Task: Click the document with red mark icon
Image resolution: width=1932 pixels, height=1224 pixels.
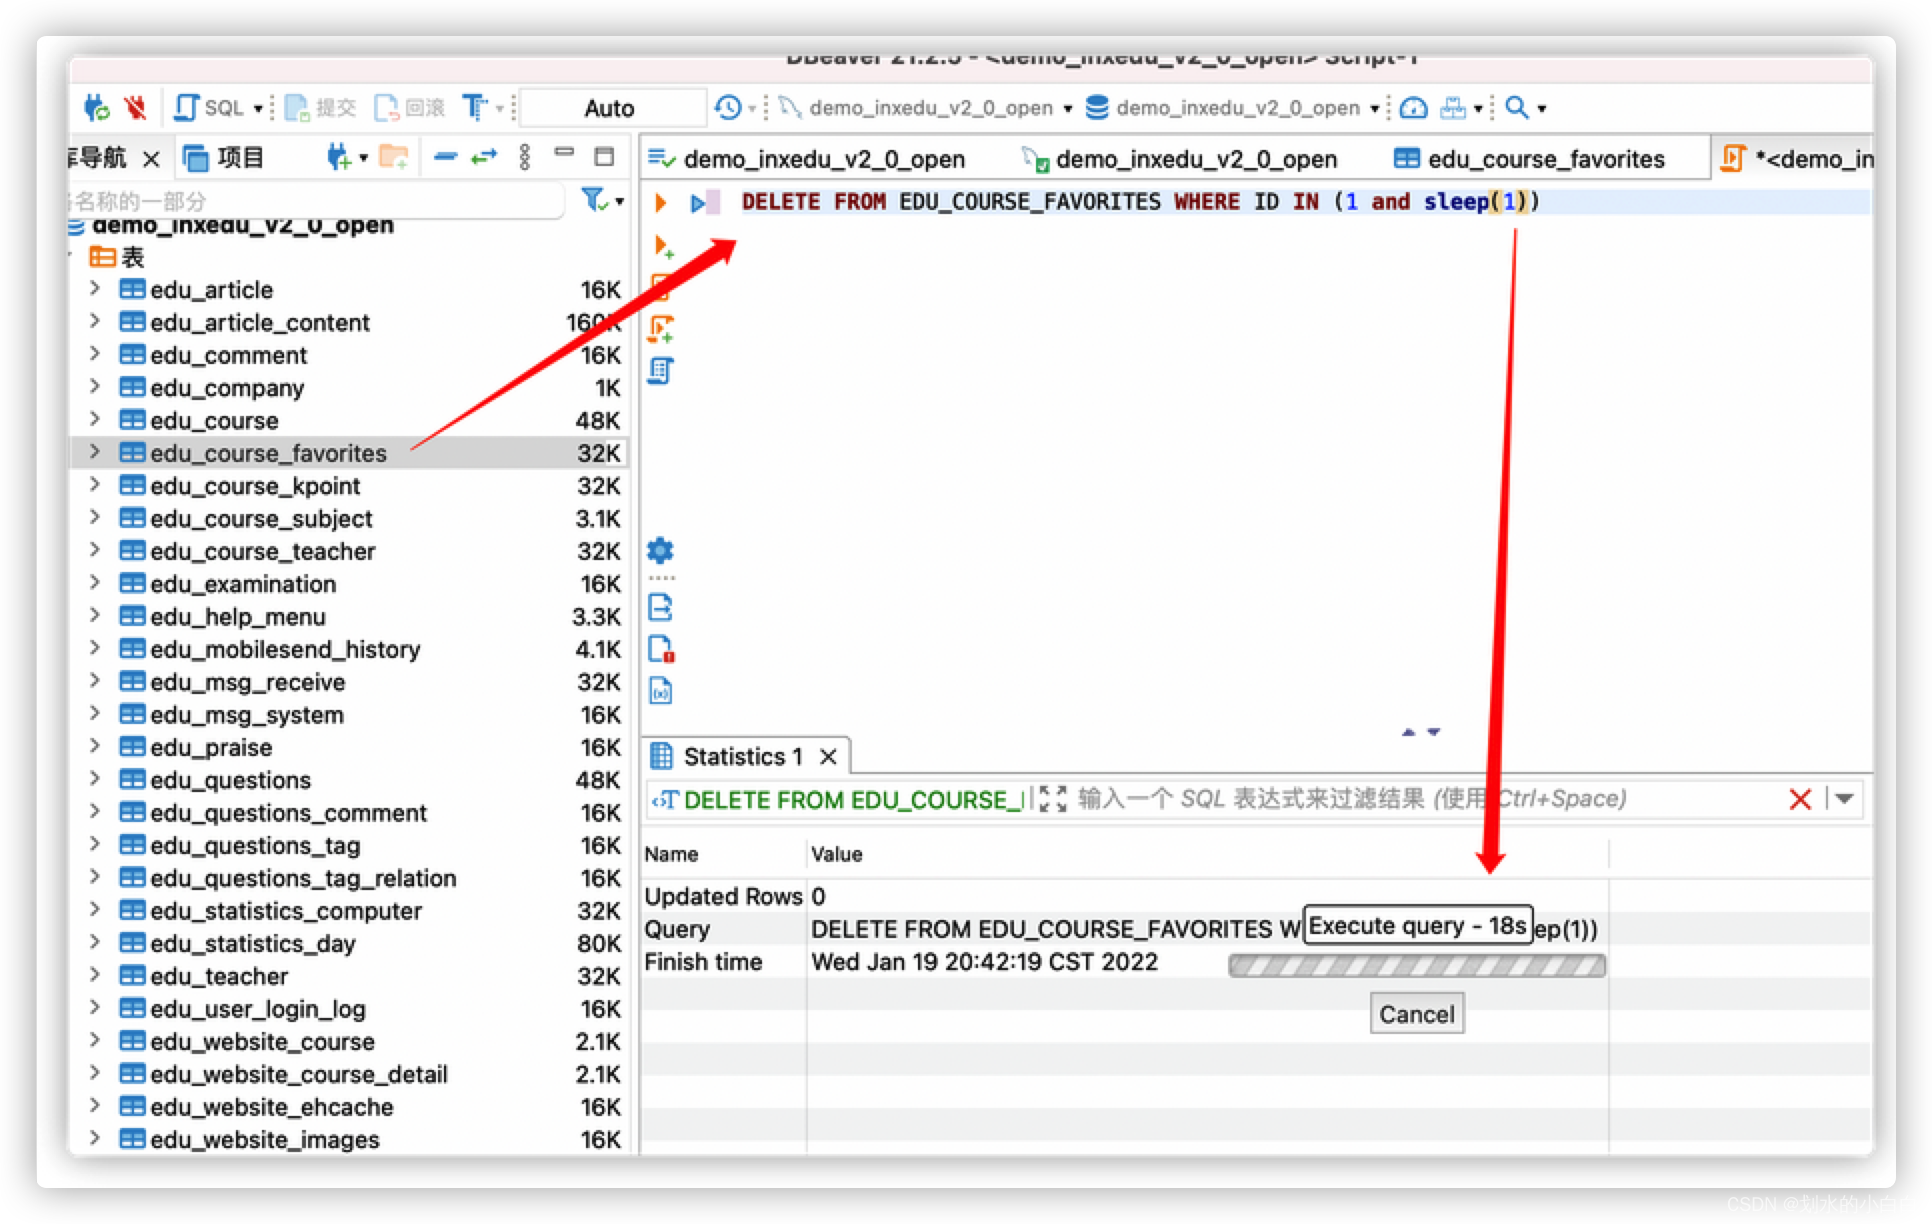Action: coord(661,649)
